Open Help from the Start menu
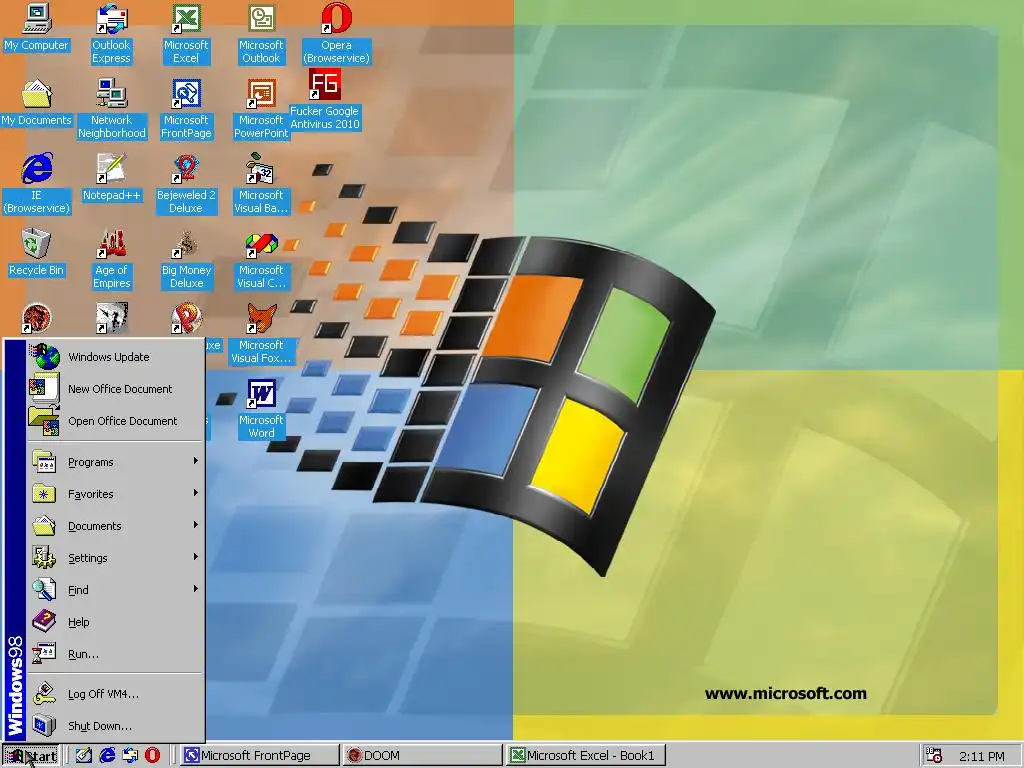The width and height of the screenshot is (1024, 768). [x=116, y=622]
